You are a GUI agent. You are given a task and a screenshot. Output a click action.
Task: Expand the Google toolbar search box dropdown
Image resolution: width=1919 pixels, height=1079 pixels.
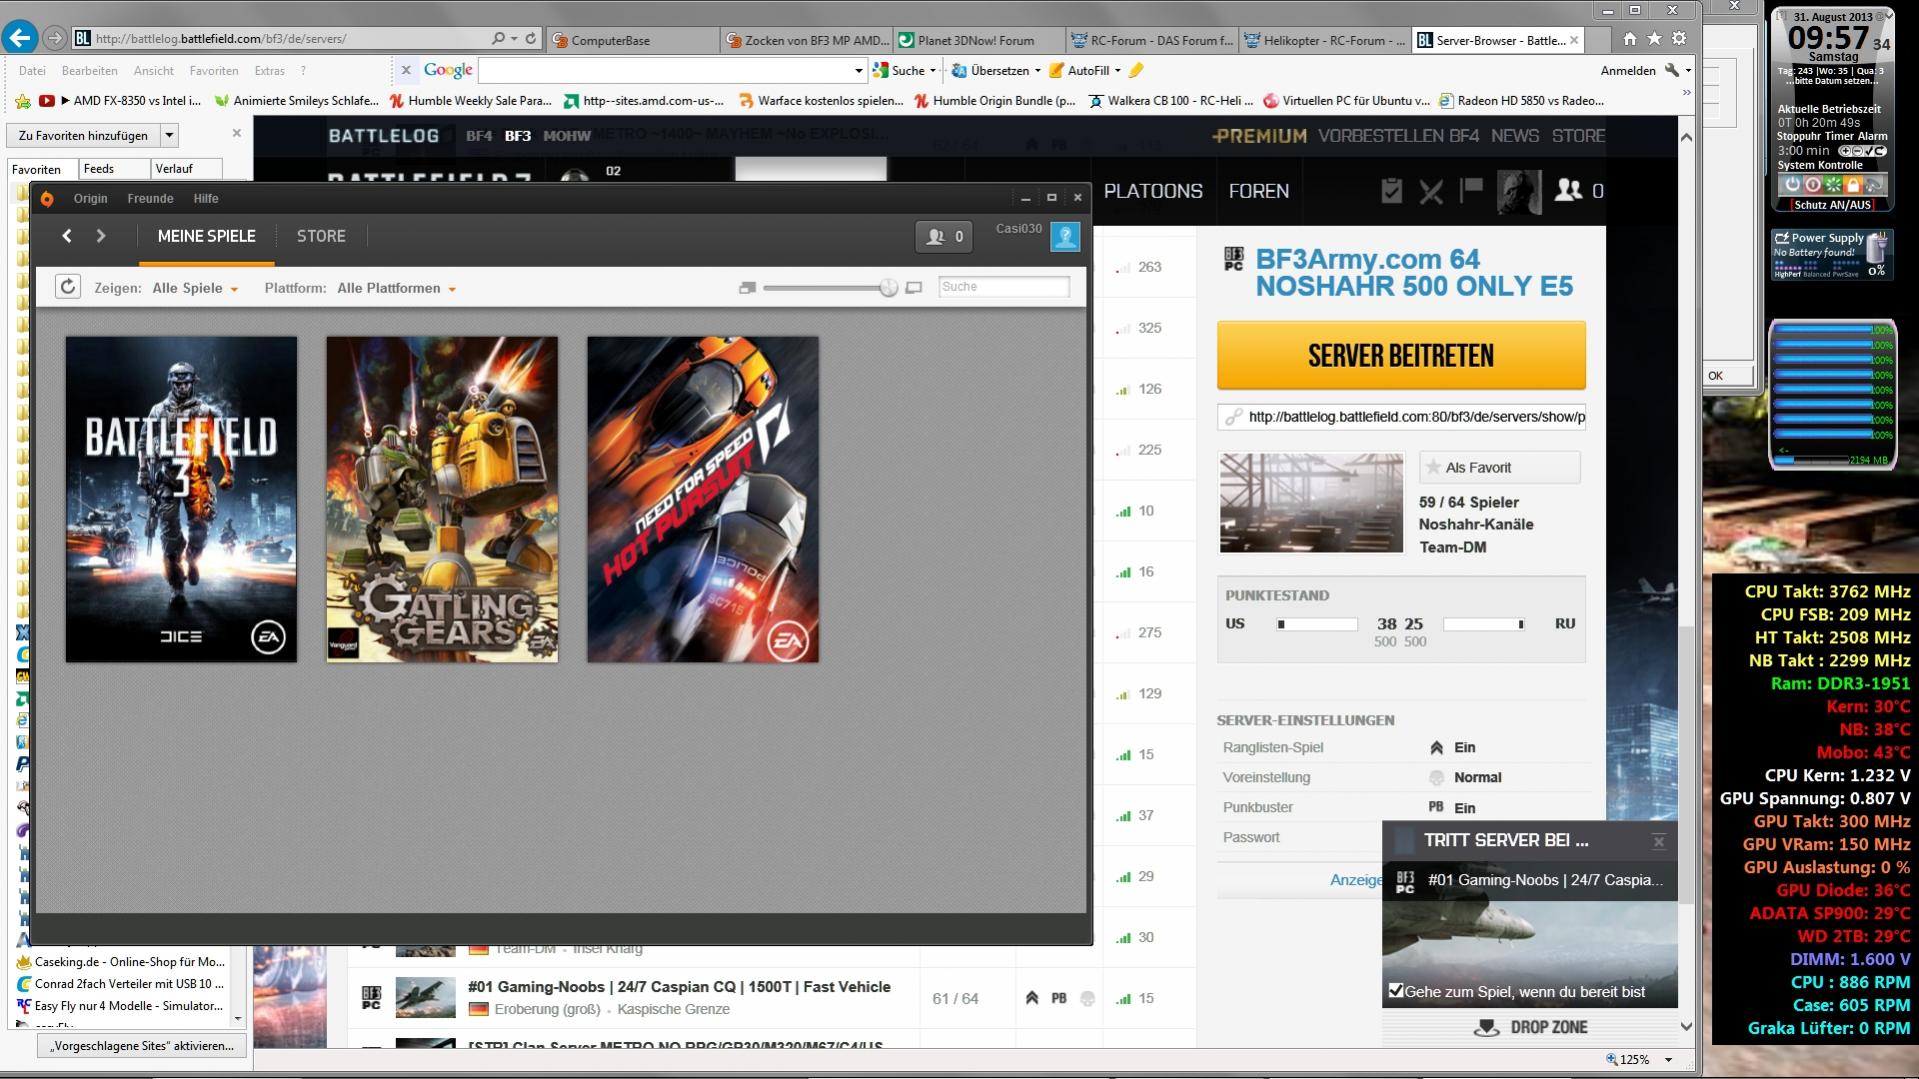click(x=858, y=70)
